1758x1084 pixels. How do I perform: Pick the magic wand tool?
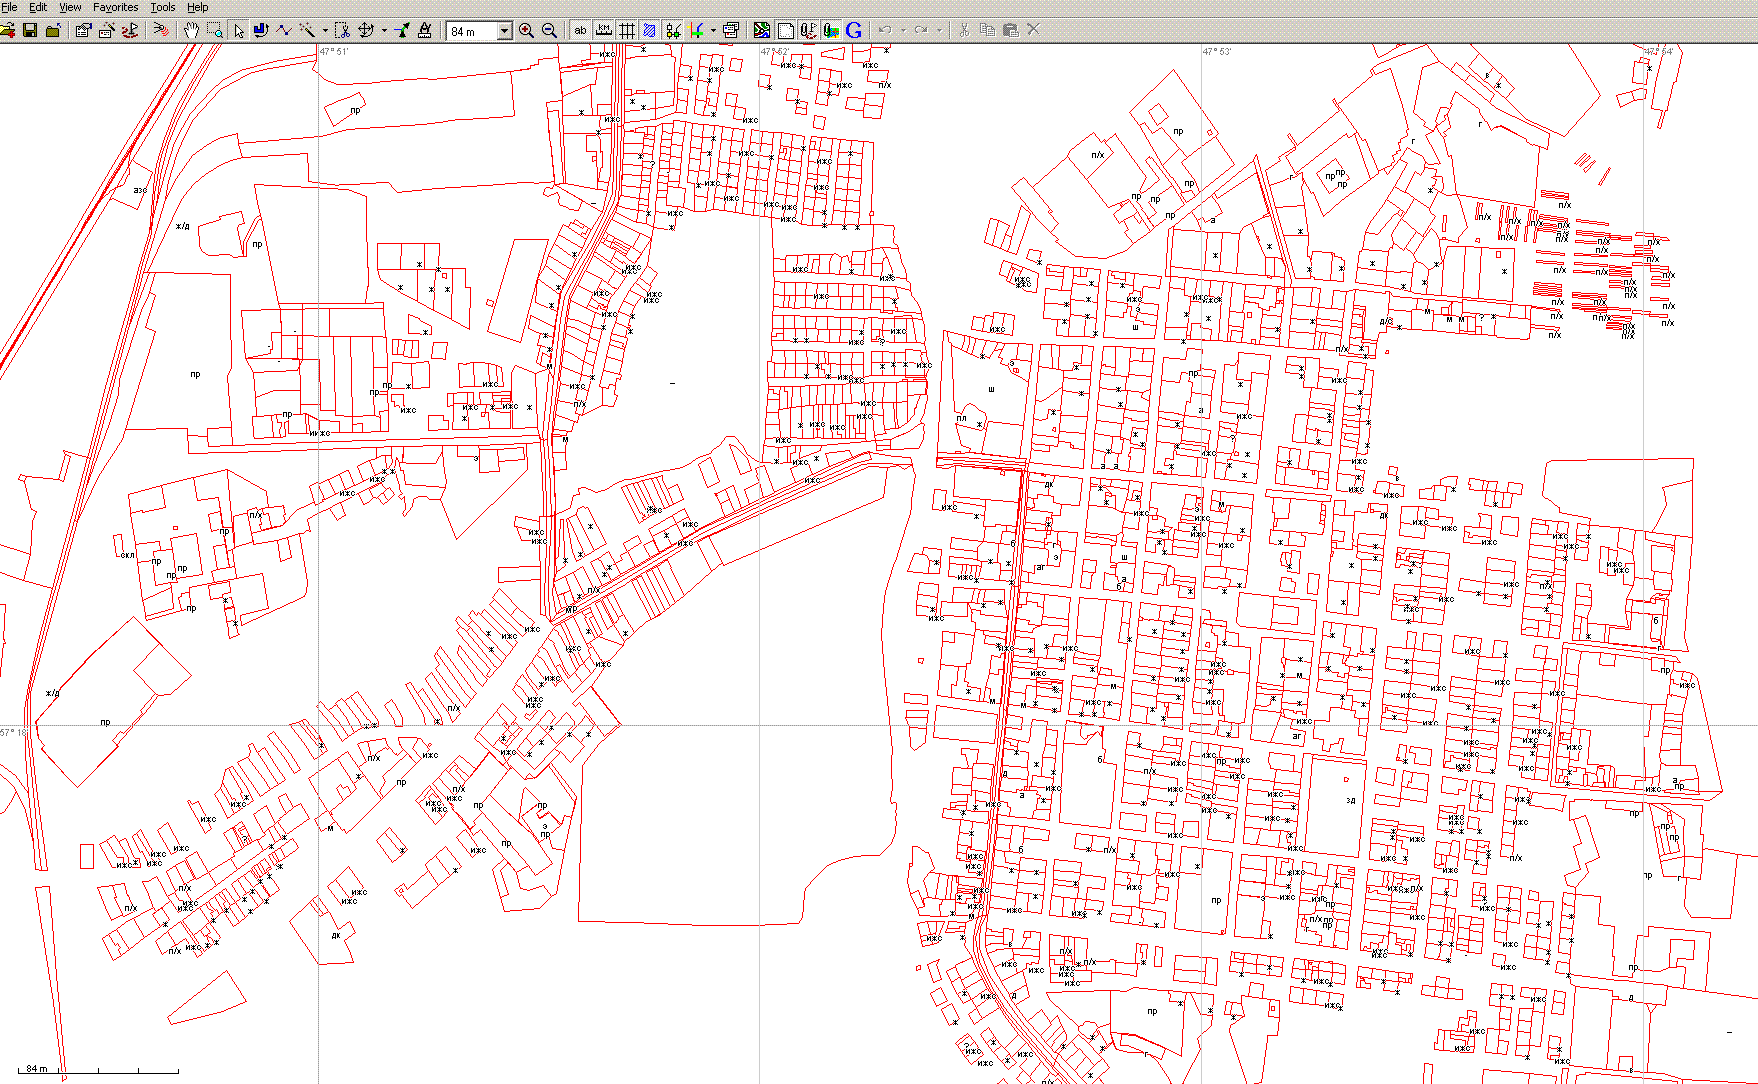(307, 30)
